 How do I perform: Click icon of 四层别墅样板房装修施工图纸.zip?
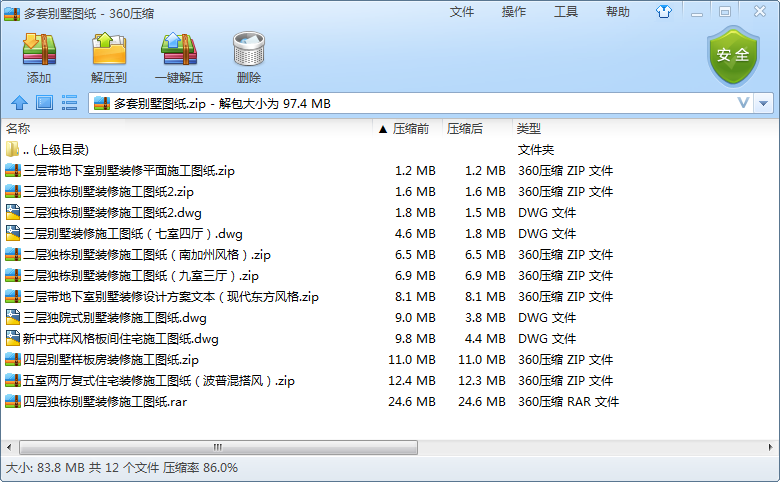point(13,360)
